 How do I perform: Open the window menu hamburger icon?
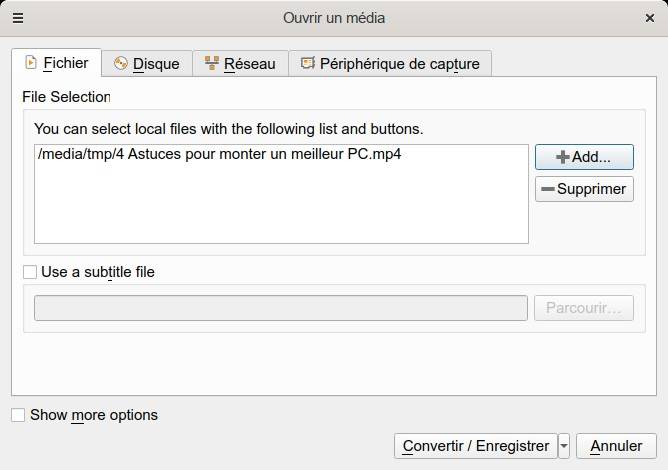[18, 18]
